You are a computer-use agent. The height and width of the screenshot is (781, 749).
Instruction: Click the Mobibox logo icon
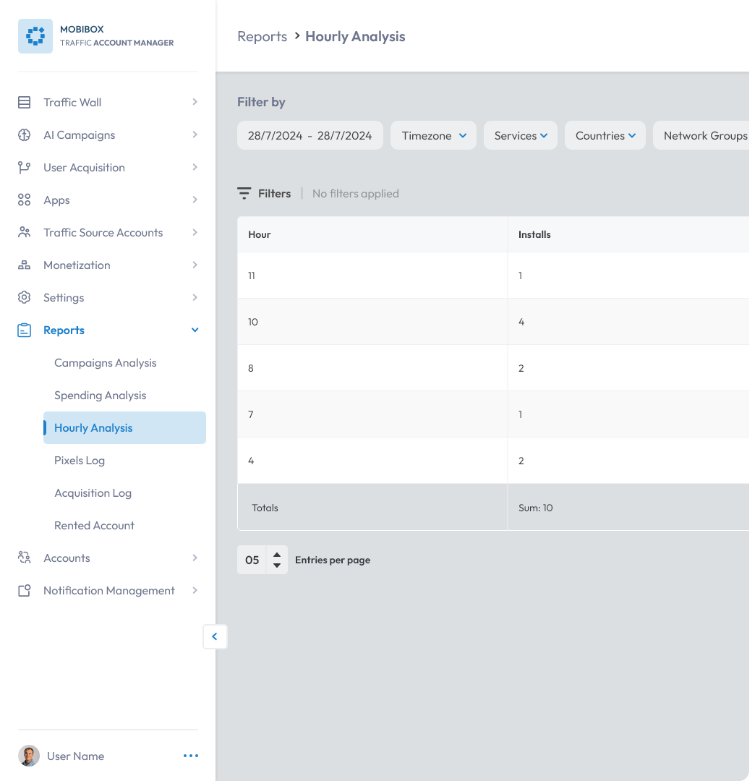tap(35, 36)
